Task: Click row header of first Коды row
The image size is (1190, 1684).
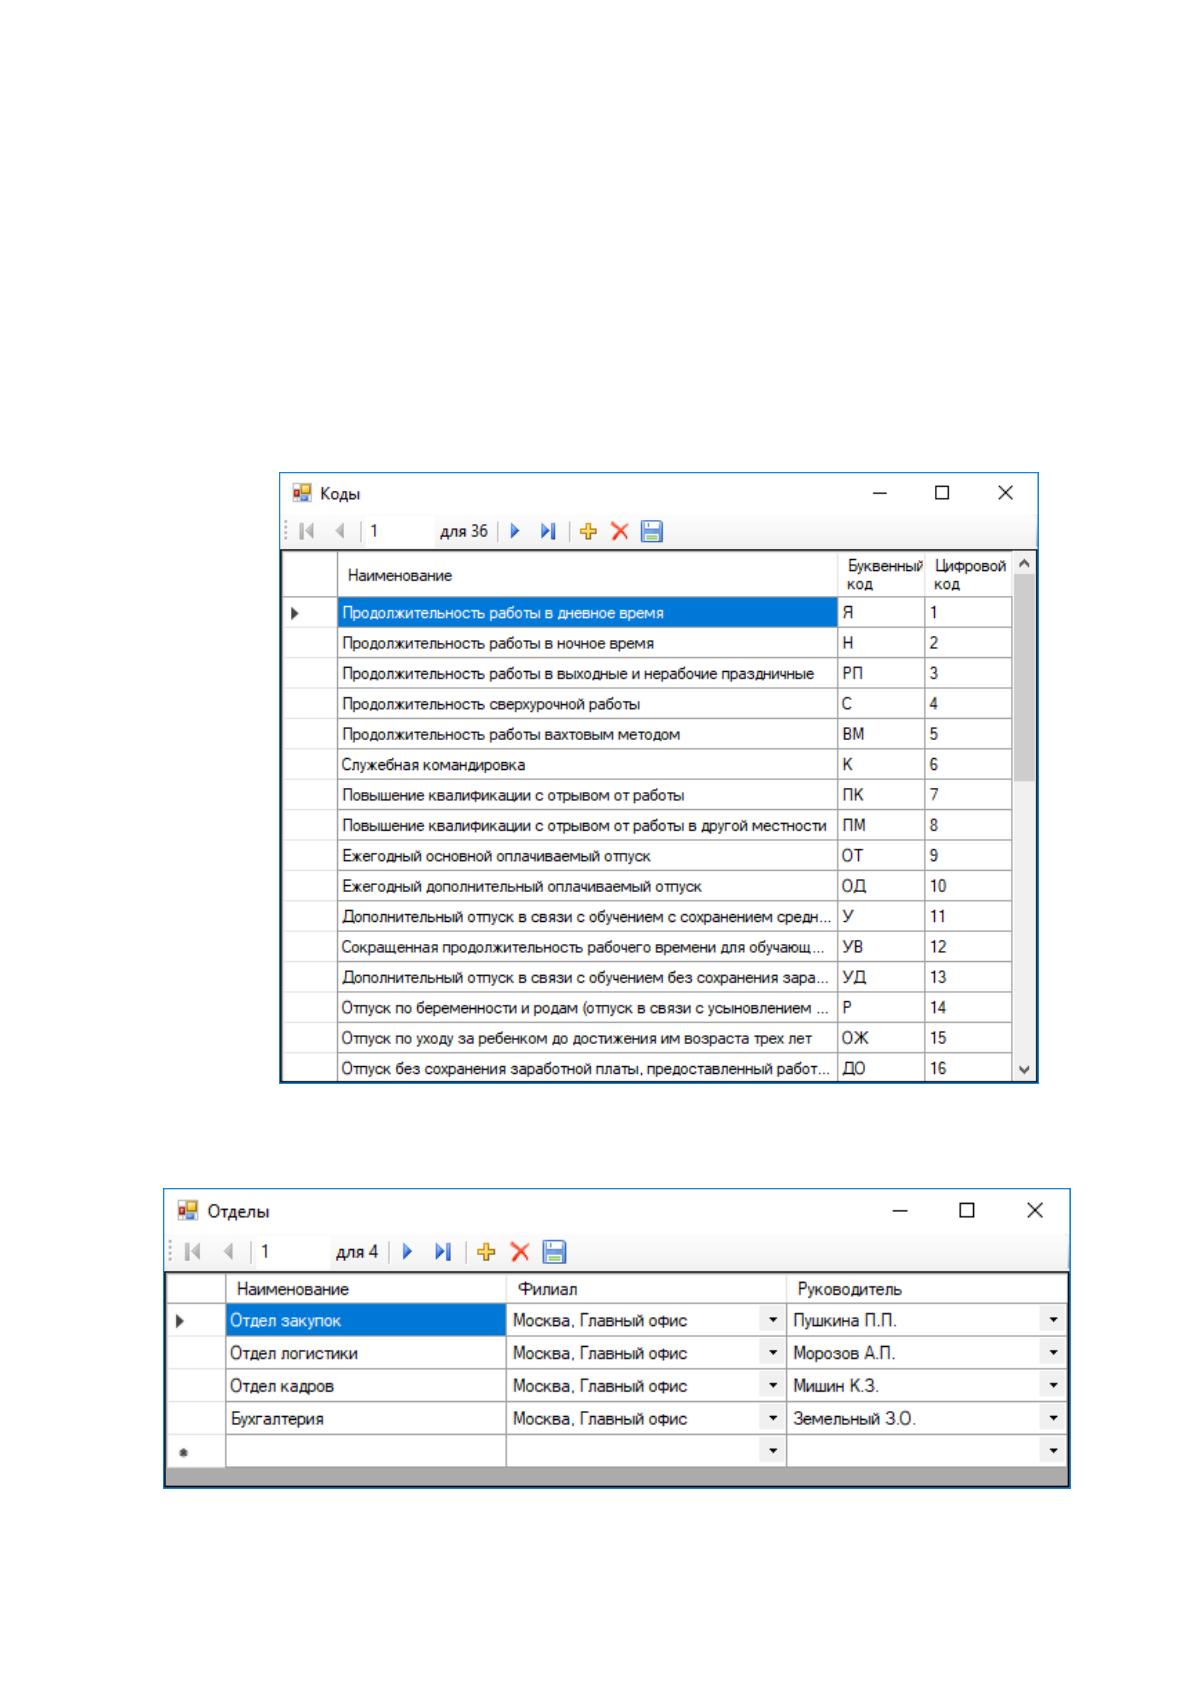Action: 310,613
